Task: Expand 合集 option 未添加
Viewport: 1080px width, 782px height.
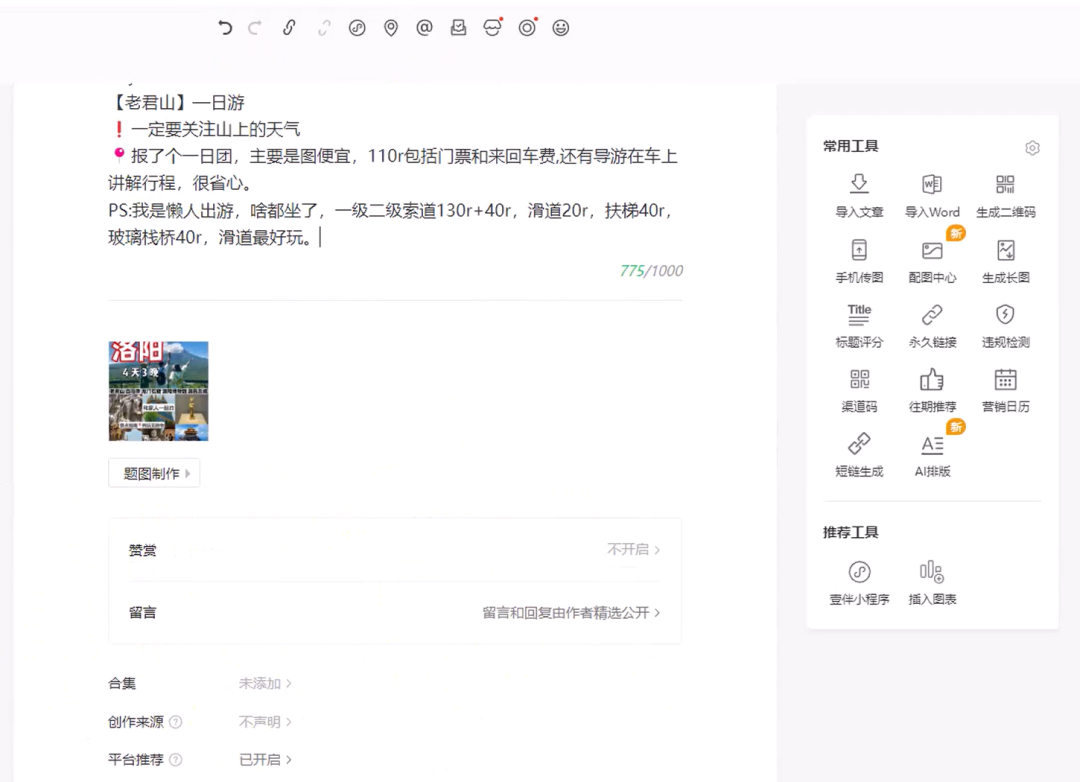Action: 265,683
